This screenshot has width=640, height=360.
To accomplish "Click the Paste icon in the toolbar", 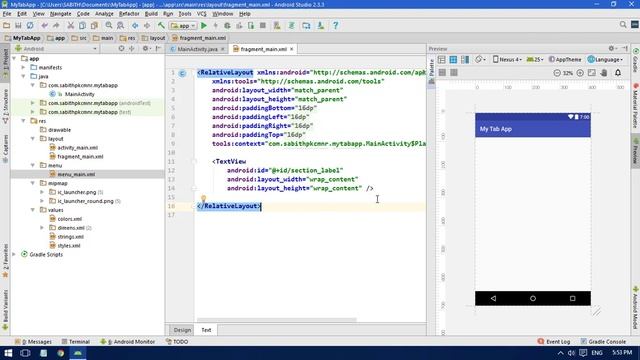I will tap(94, 25).
